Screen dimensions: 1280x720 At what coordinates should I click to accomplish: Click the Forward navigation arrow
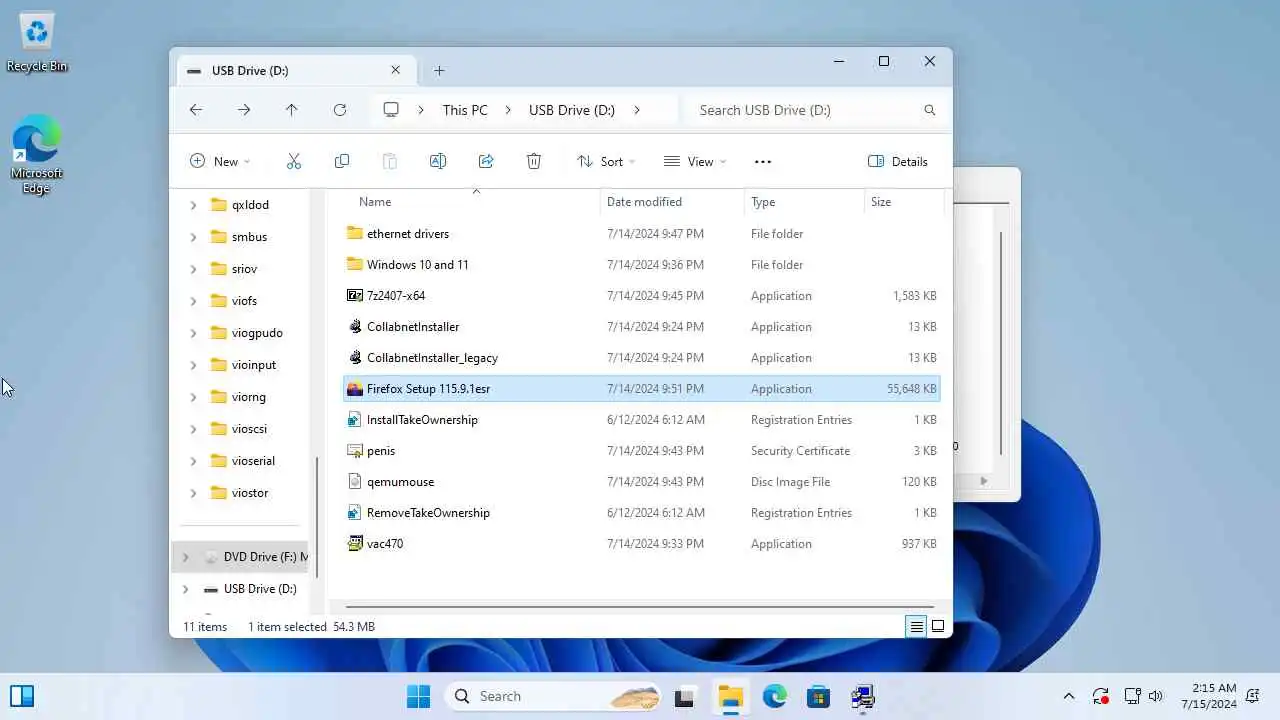[244, 110]
